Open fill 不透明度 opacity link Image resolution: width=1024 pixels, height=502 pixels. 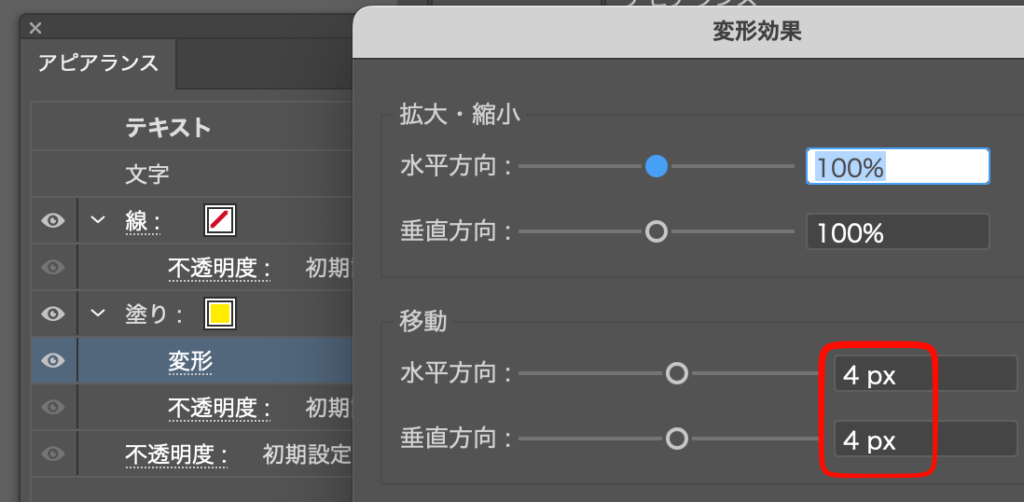point(219,408)
